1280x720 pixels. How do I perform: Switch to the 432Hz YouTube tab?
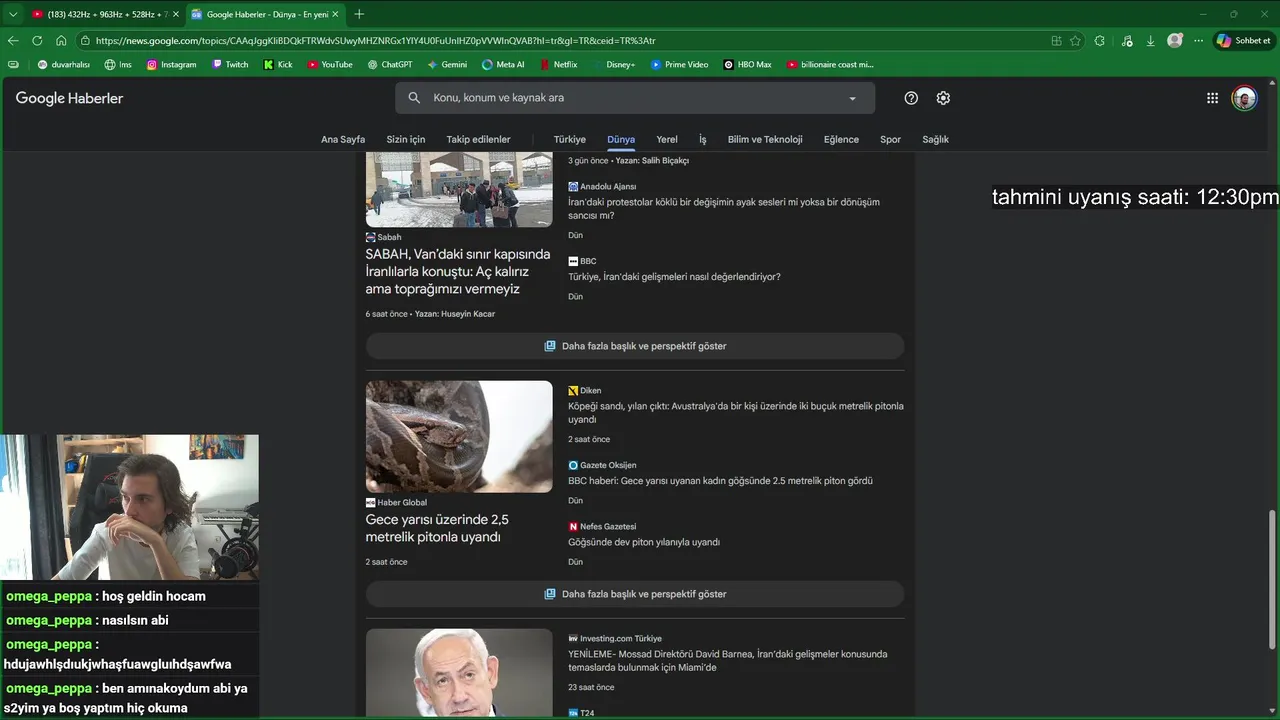click(x=104, y=14)
